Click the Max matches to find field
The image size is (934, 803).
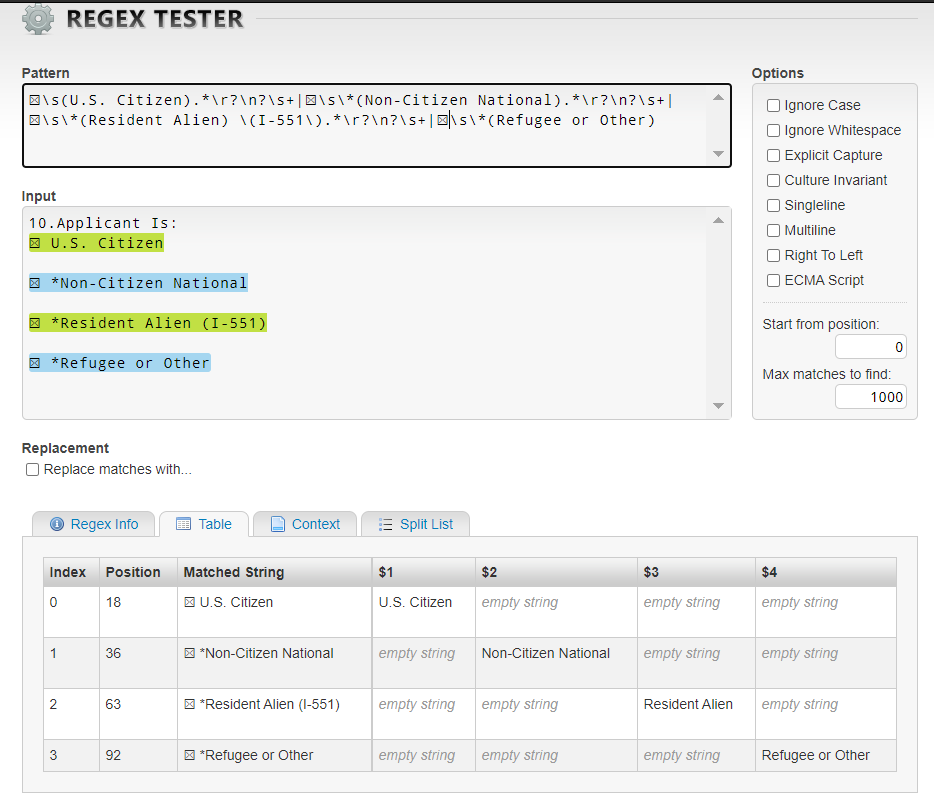click(x=871, y=397)
